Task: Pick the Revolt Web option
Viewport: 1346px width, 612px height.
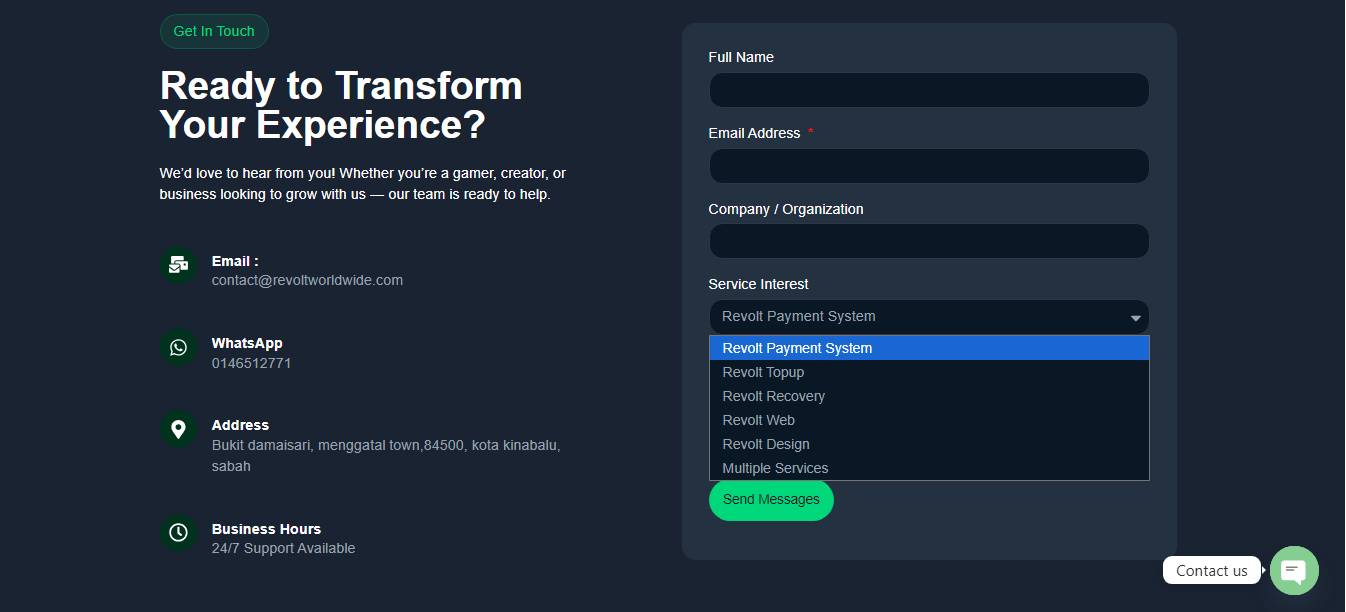Action: 929,420
